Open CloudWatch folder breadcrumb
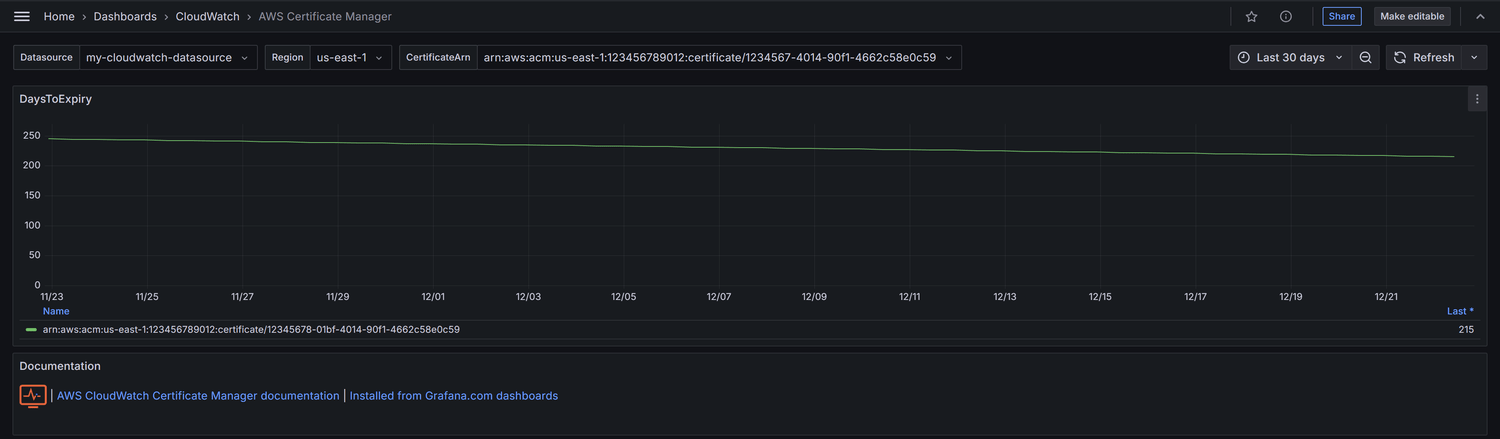The height and width of the screenshot is (439, 1500). point(207,17)
